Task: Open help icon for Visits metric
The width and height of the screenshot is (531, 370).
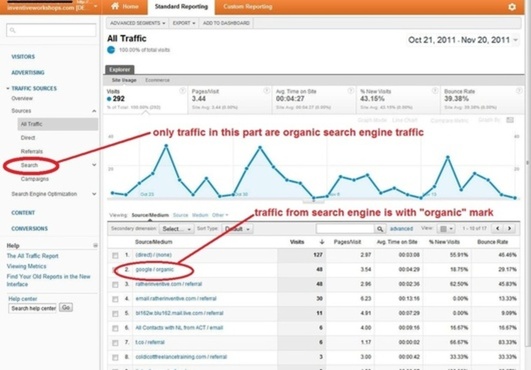Action: point(182,91)
